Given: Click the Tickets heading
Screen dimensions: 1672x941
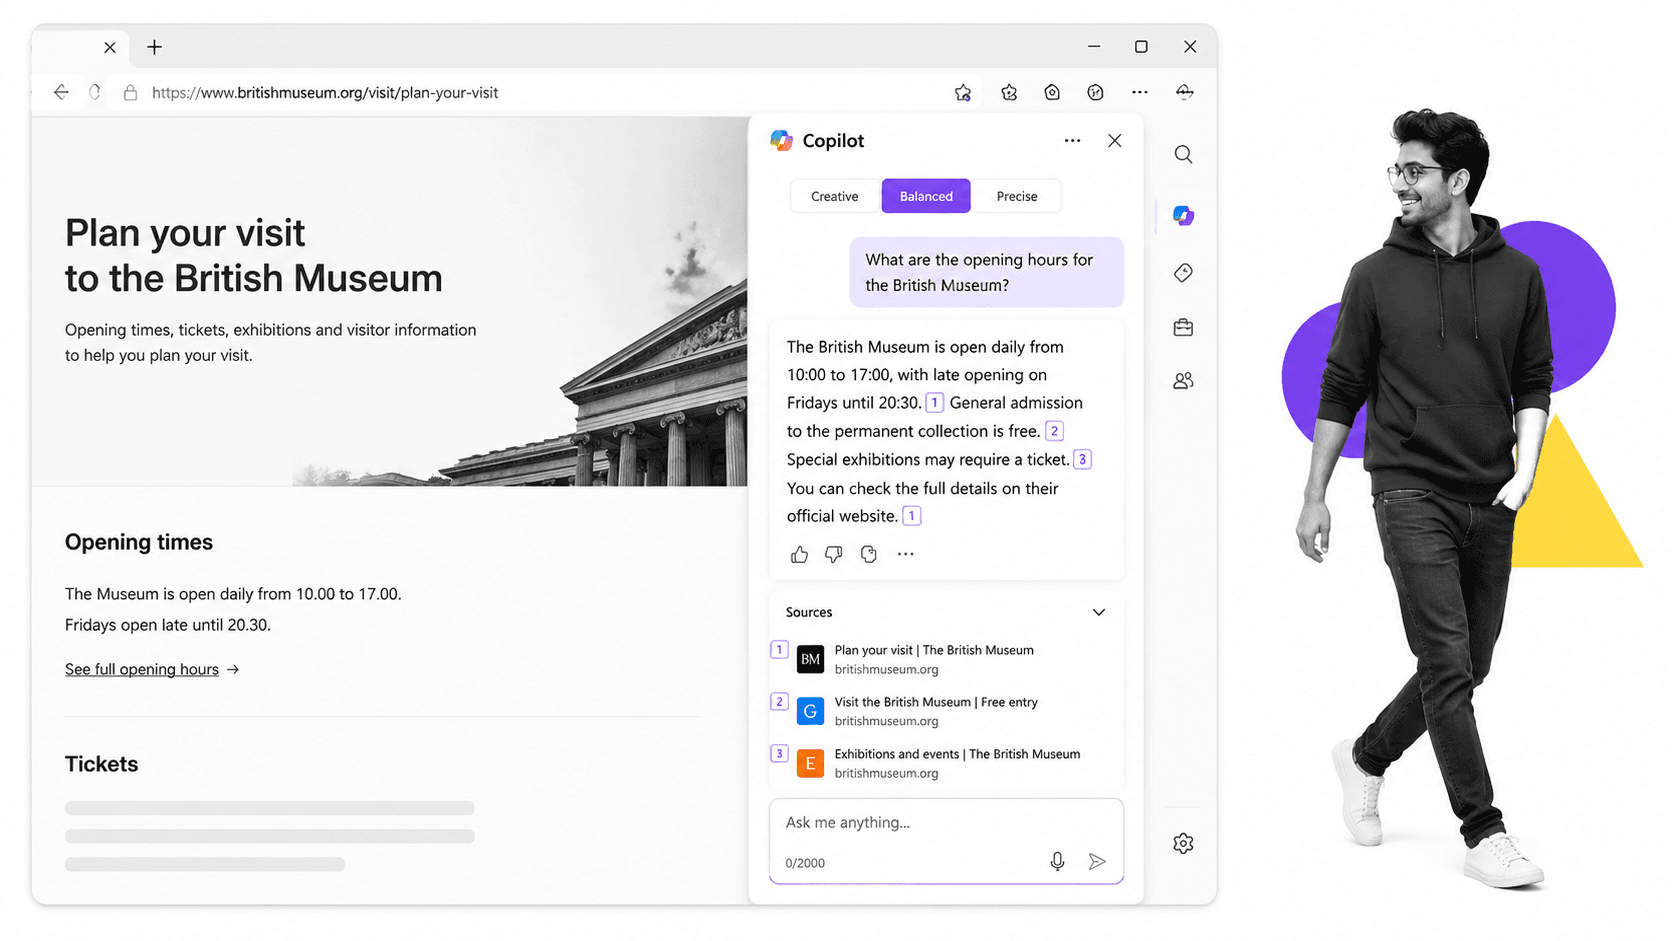Looking at the screenshot, I should pos(101,764).
